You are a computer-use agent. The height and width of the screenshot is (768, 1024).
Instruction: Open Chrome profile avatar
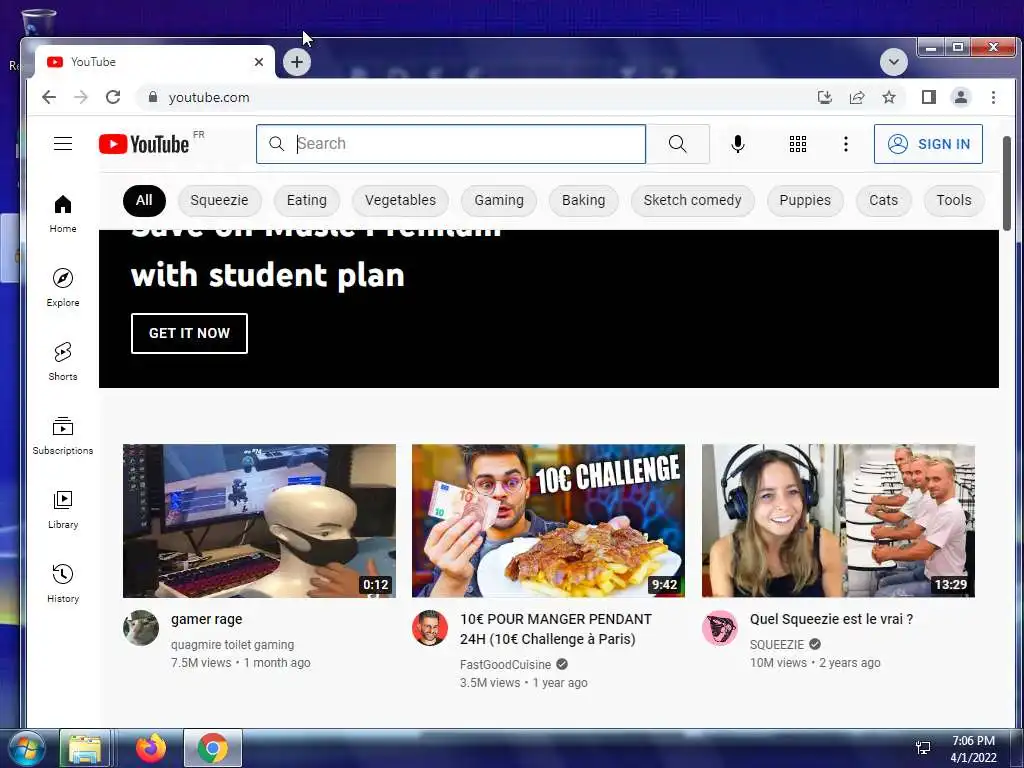pyautogui.click(x=961, y=97)
